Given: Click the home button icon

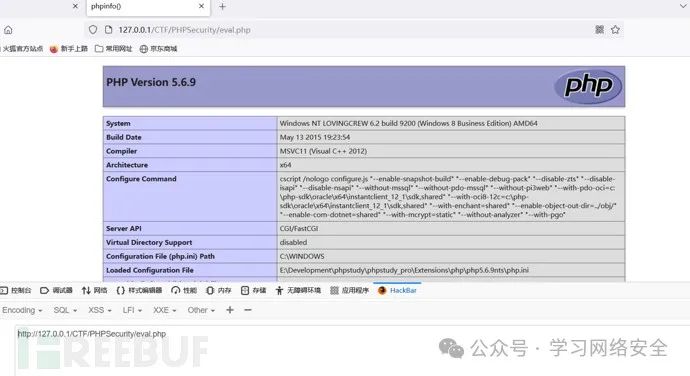Looking at the screenshot, I should pos(8,30).
